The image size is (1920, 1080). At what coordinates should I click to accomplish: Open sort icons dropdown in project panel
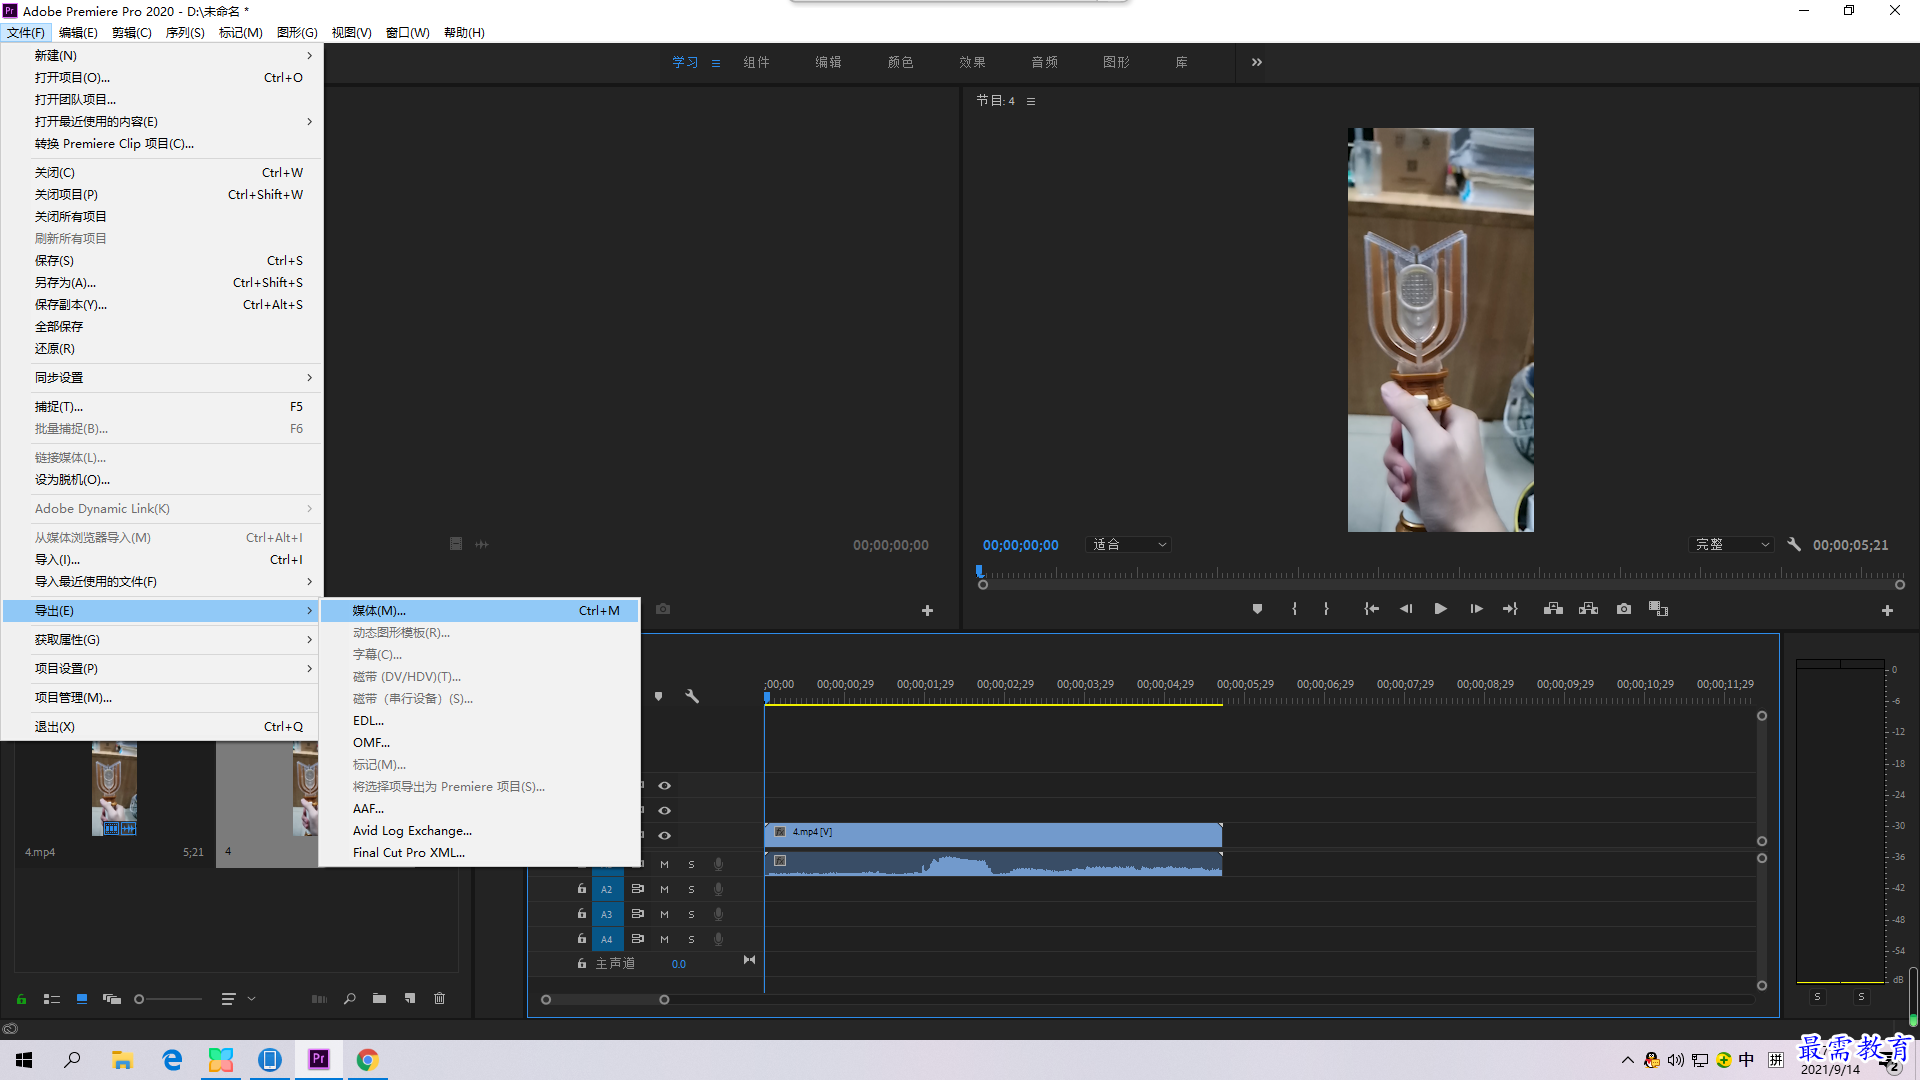[238, 999]
